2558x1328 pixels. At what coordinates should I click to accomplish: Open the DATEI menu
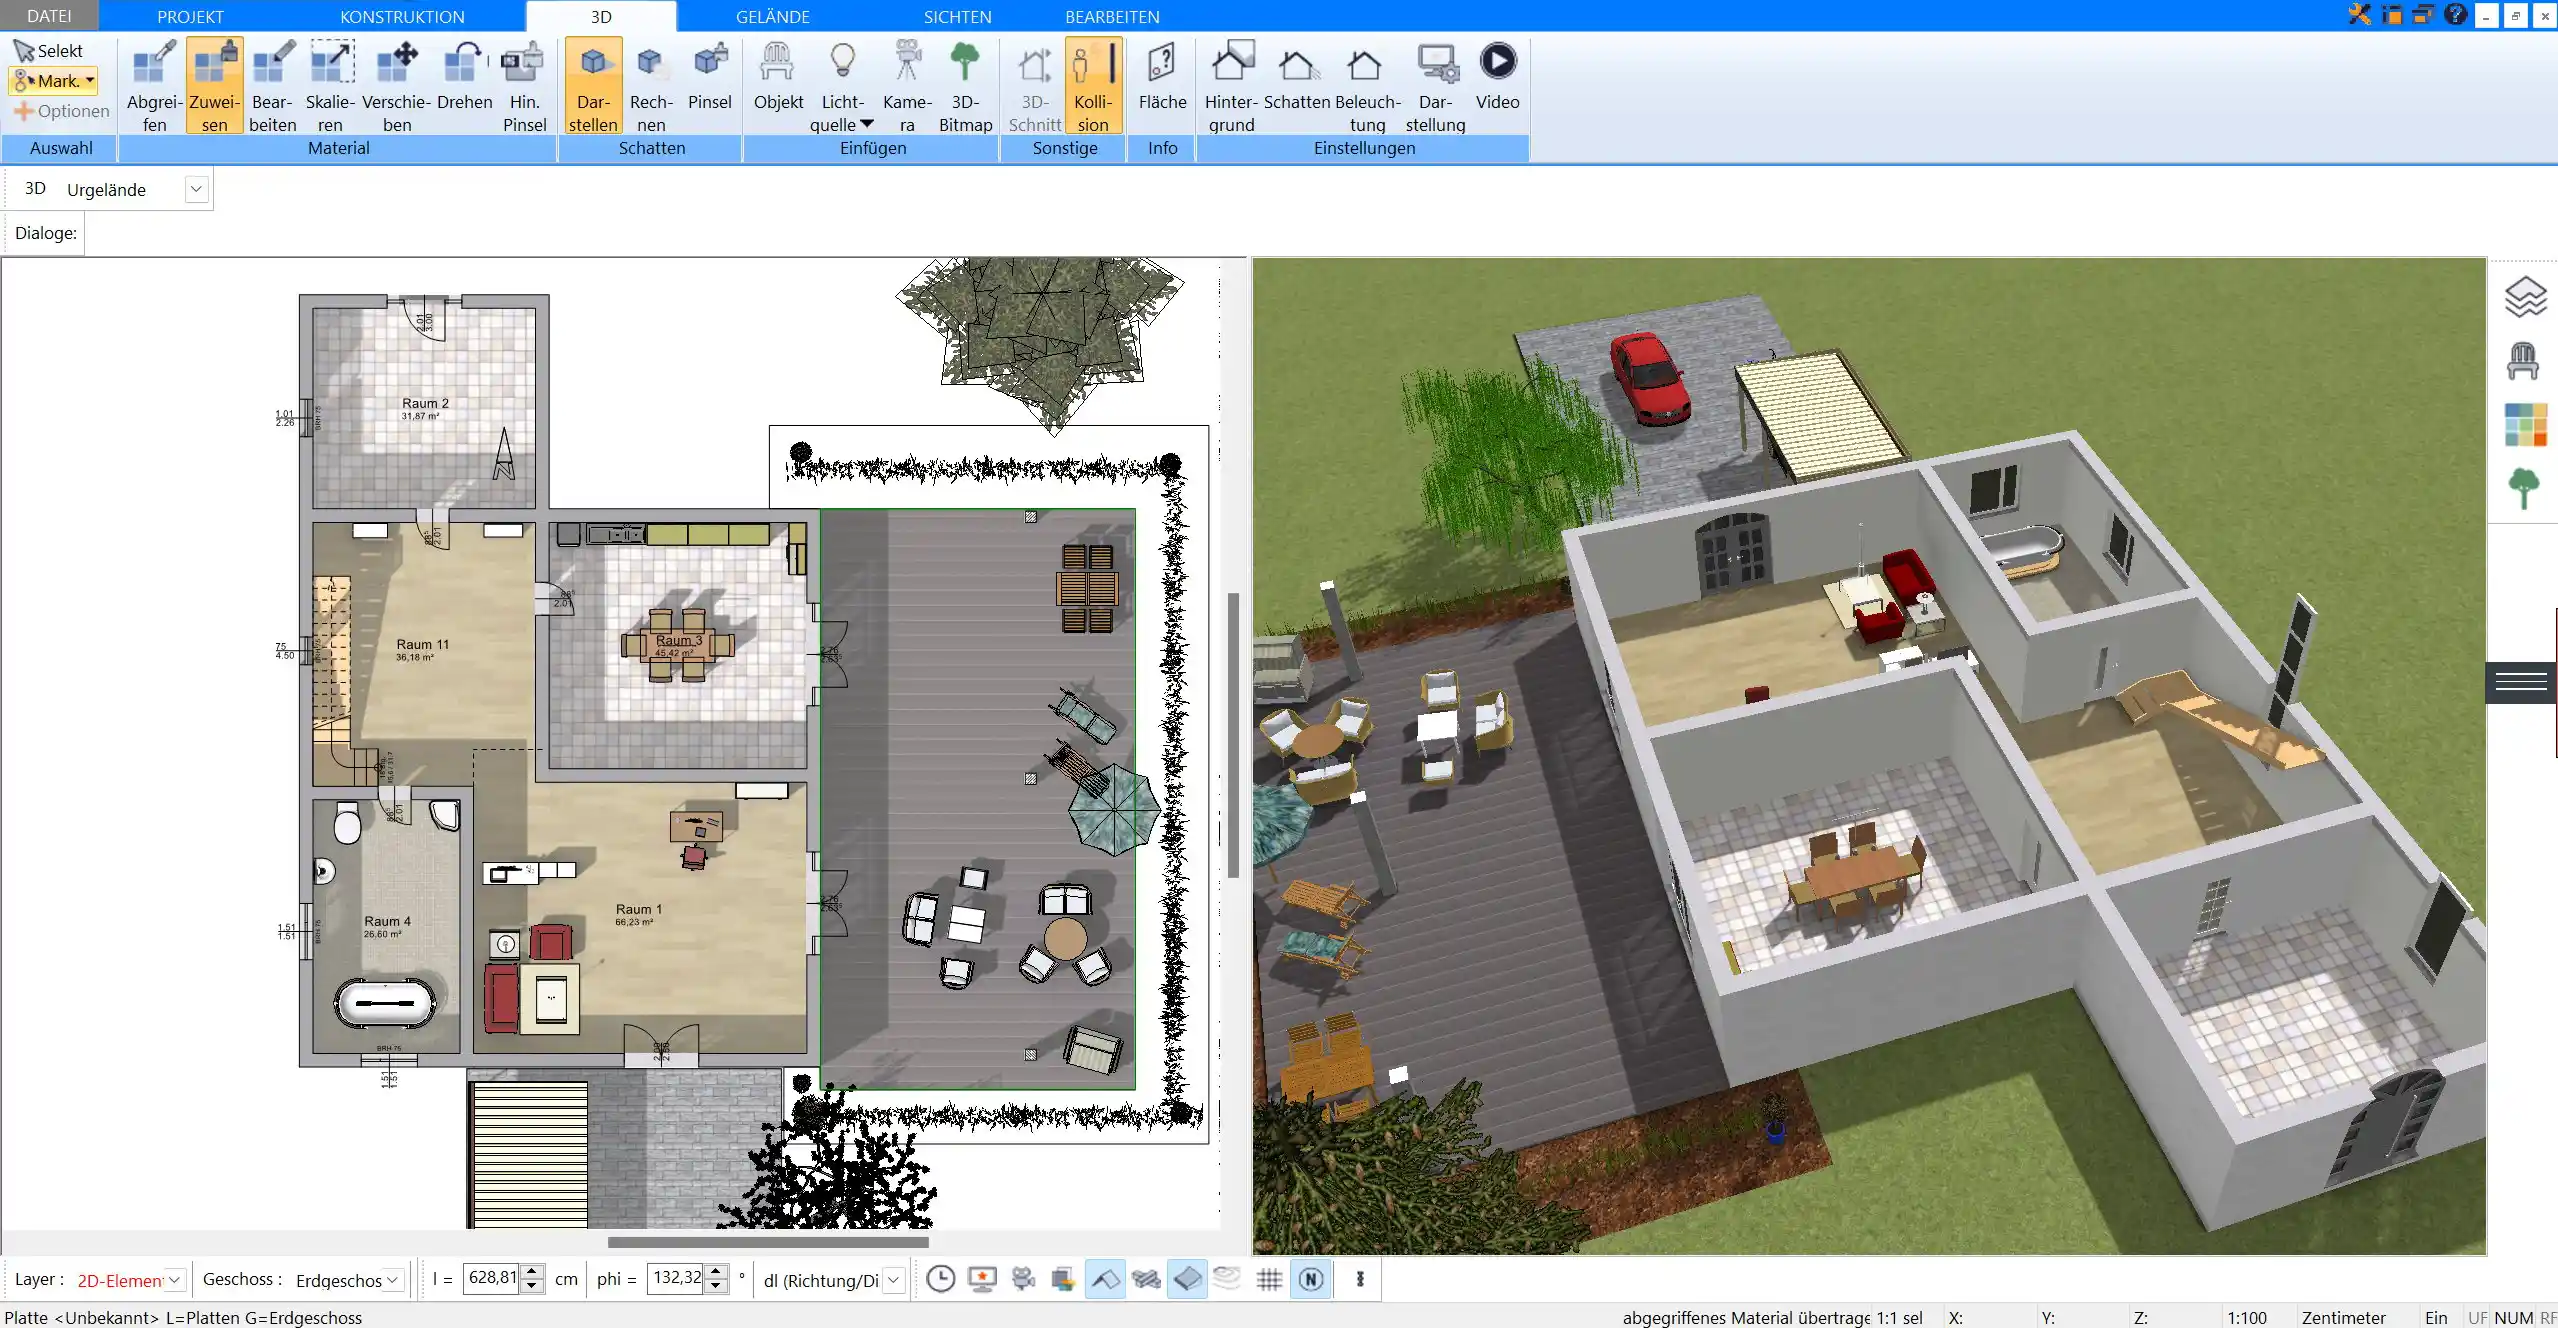tap(49, 16)
